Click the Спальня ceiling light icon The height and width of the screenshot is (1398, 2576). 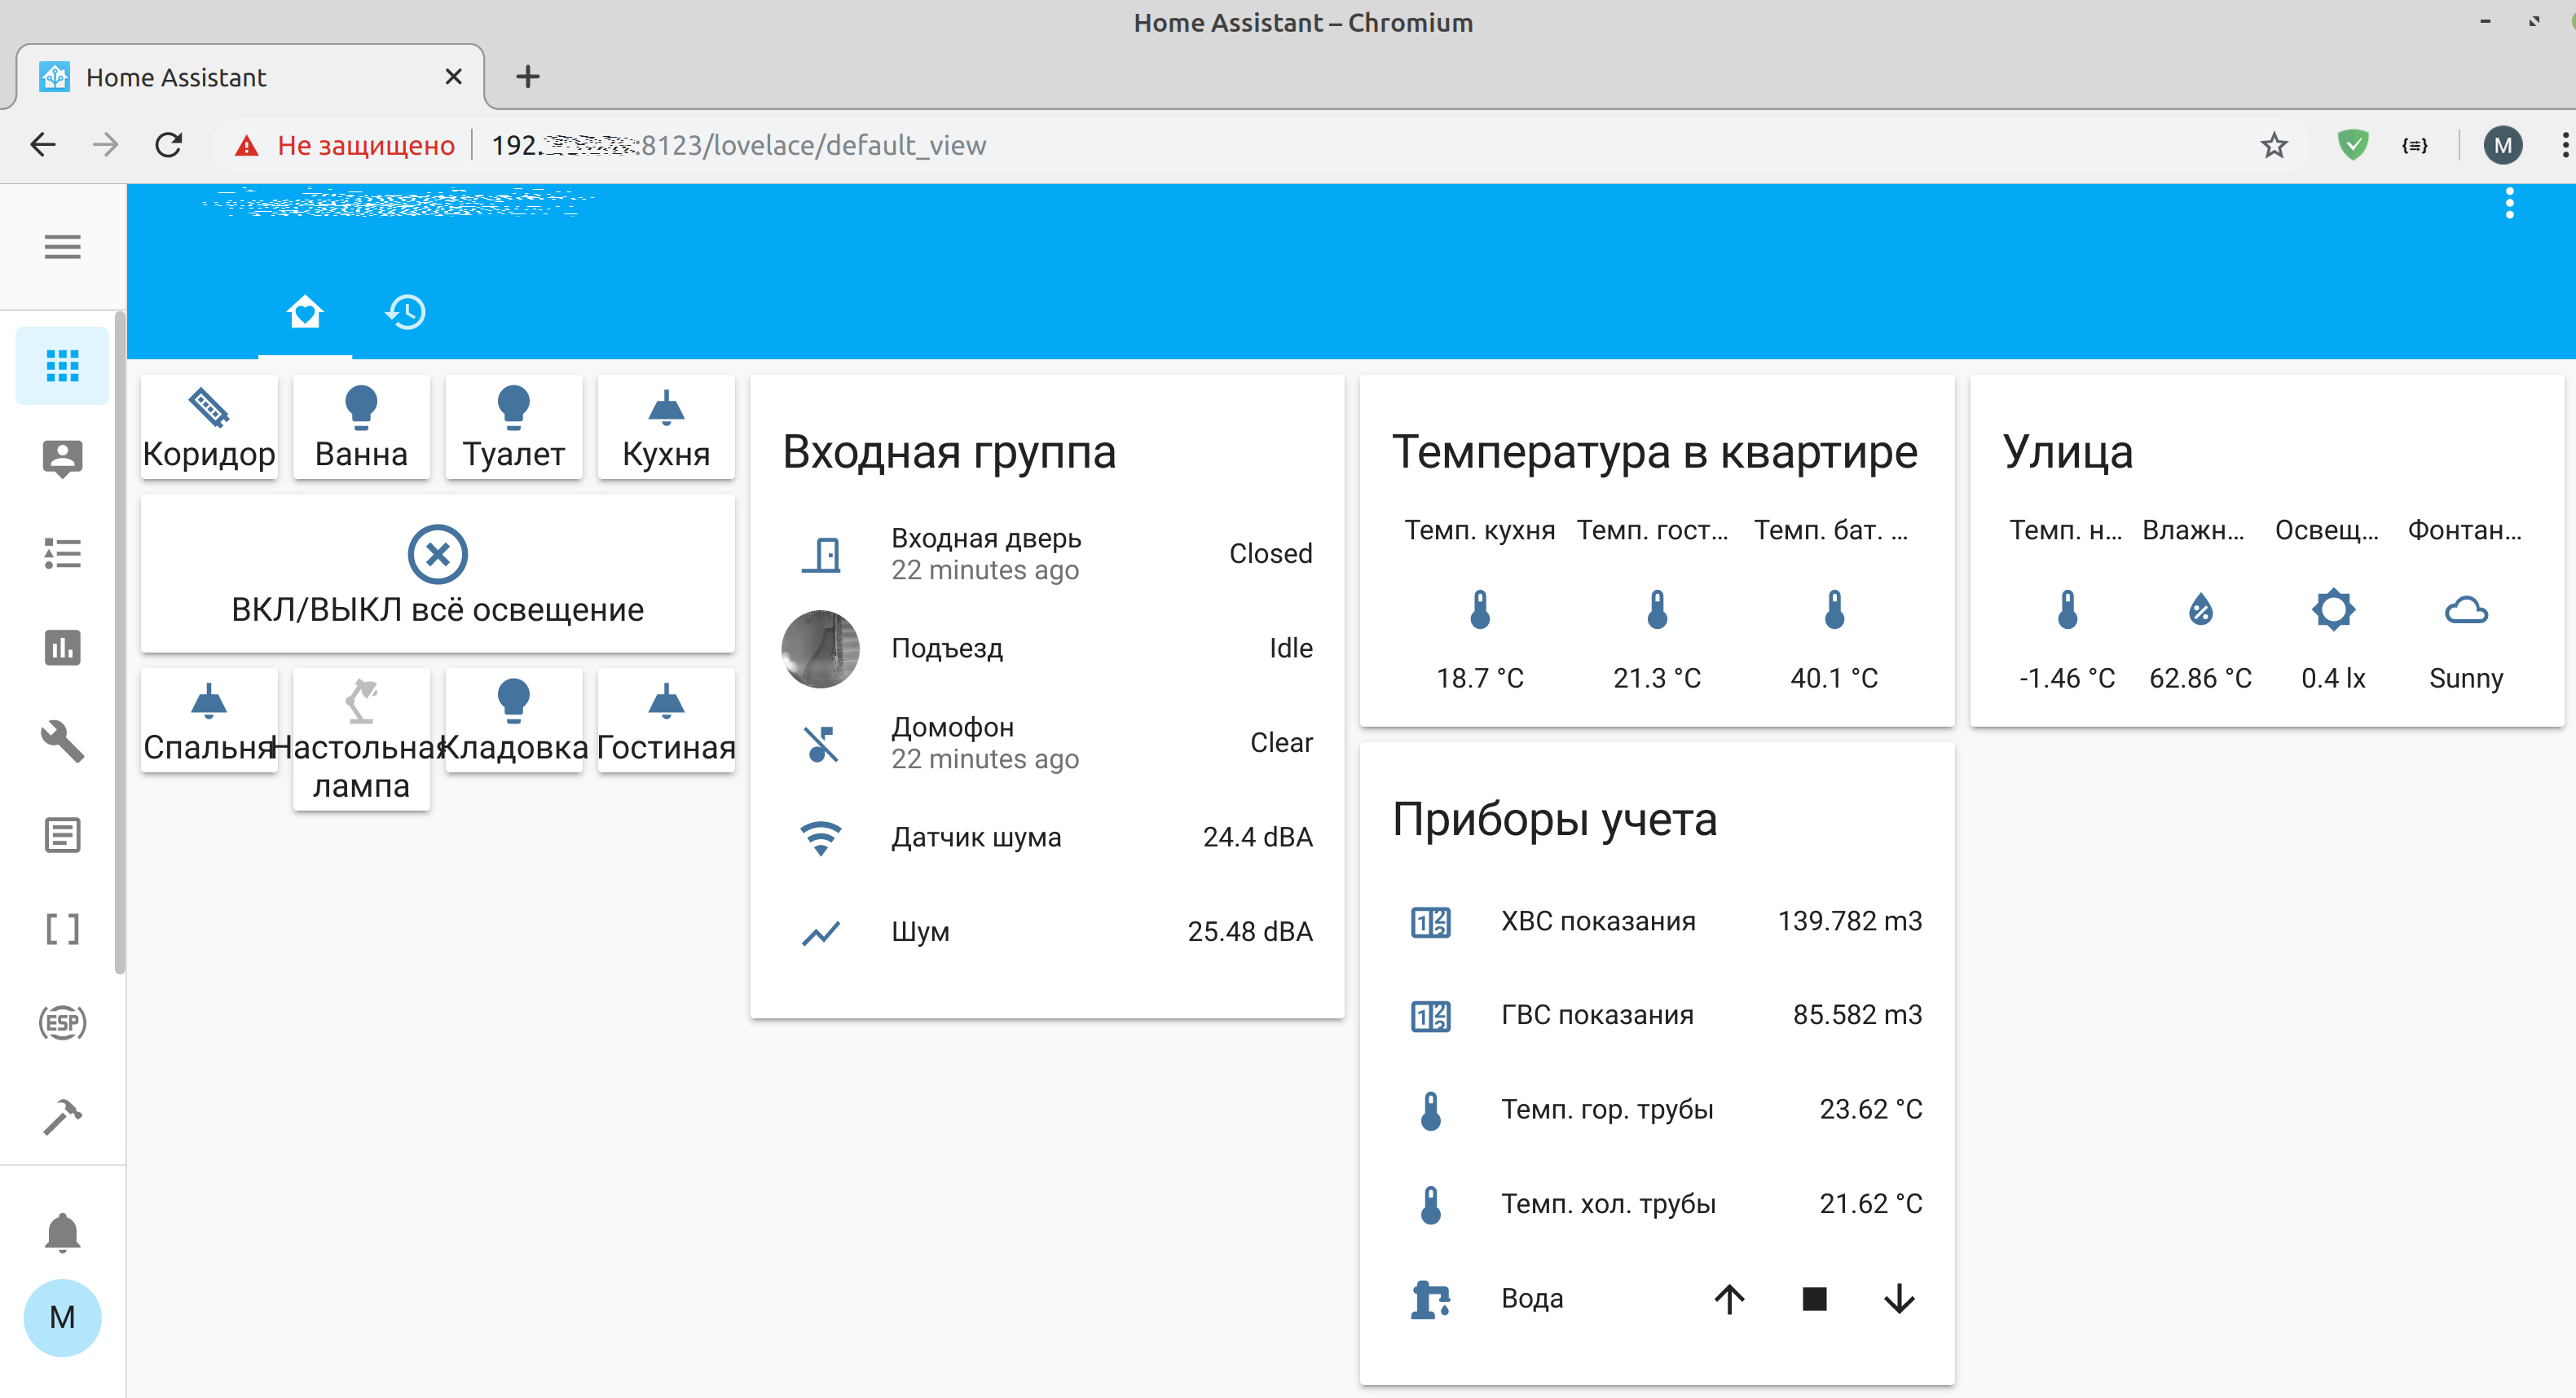pos(207,701)
